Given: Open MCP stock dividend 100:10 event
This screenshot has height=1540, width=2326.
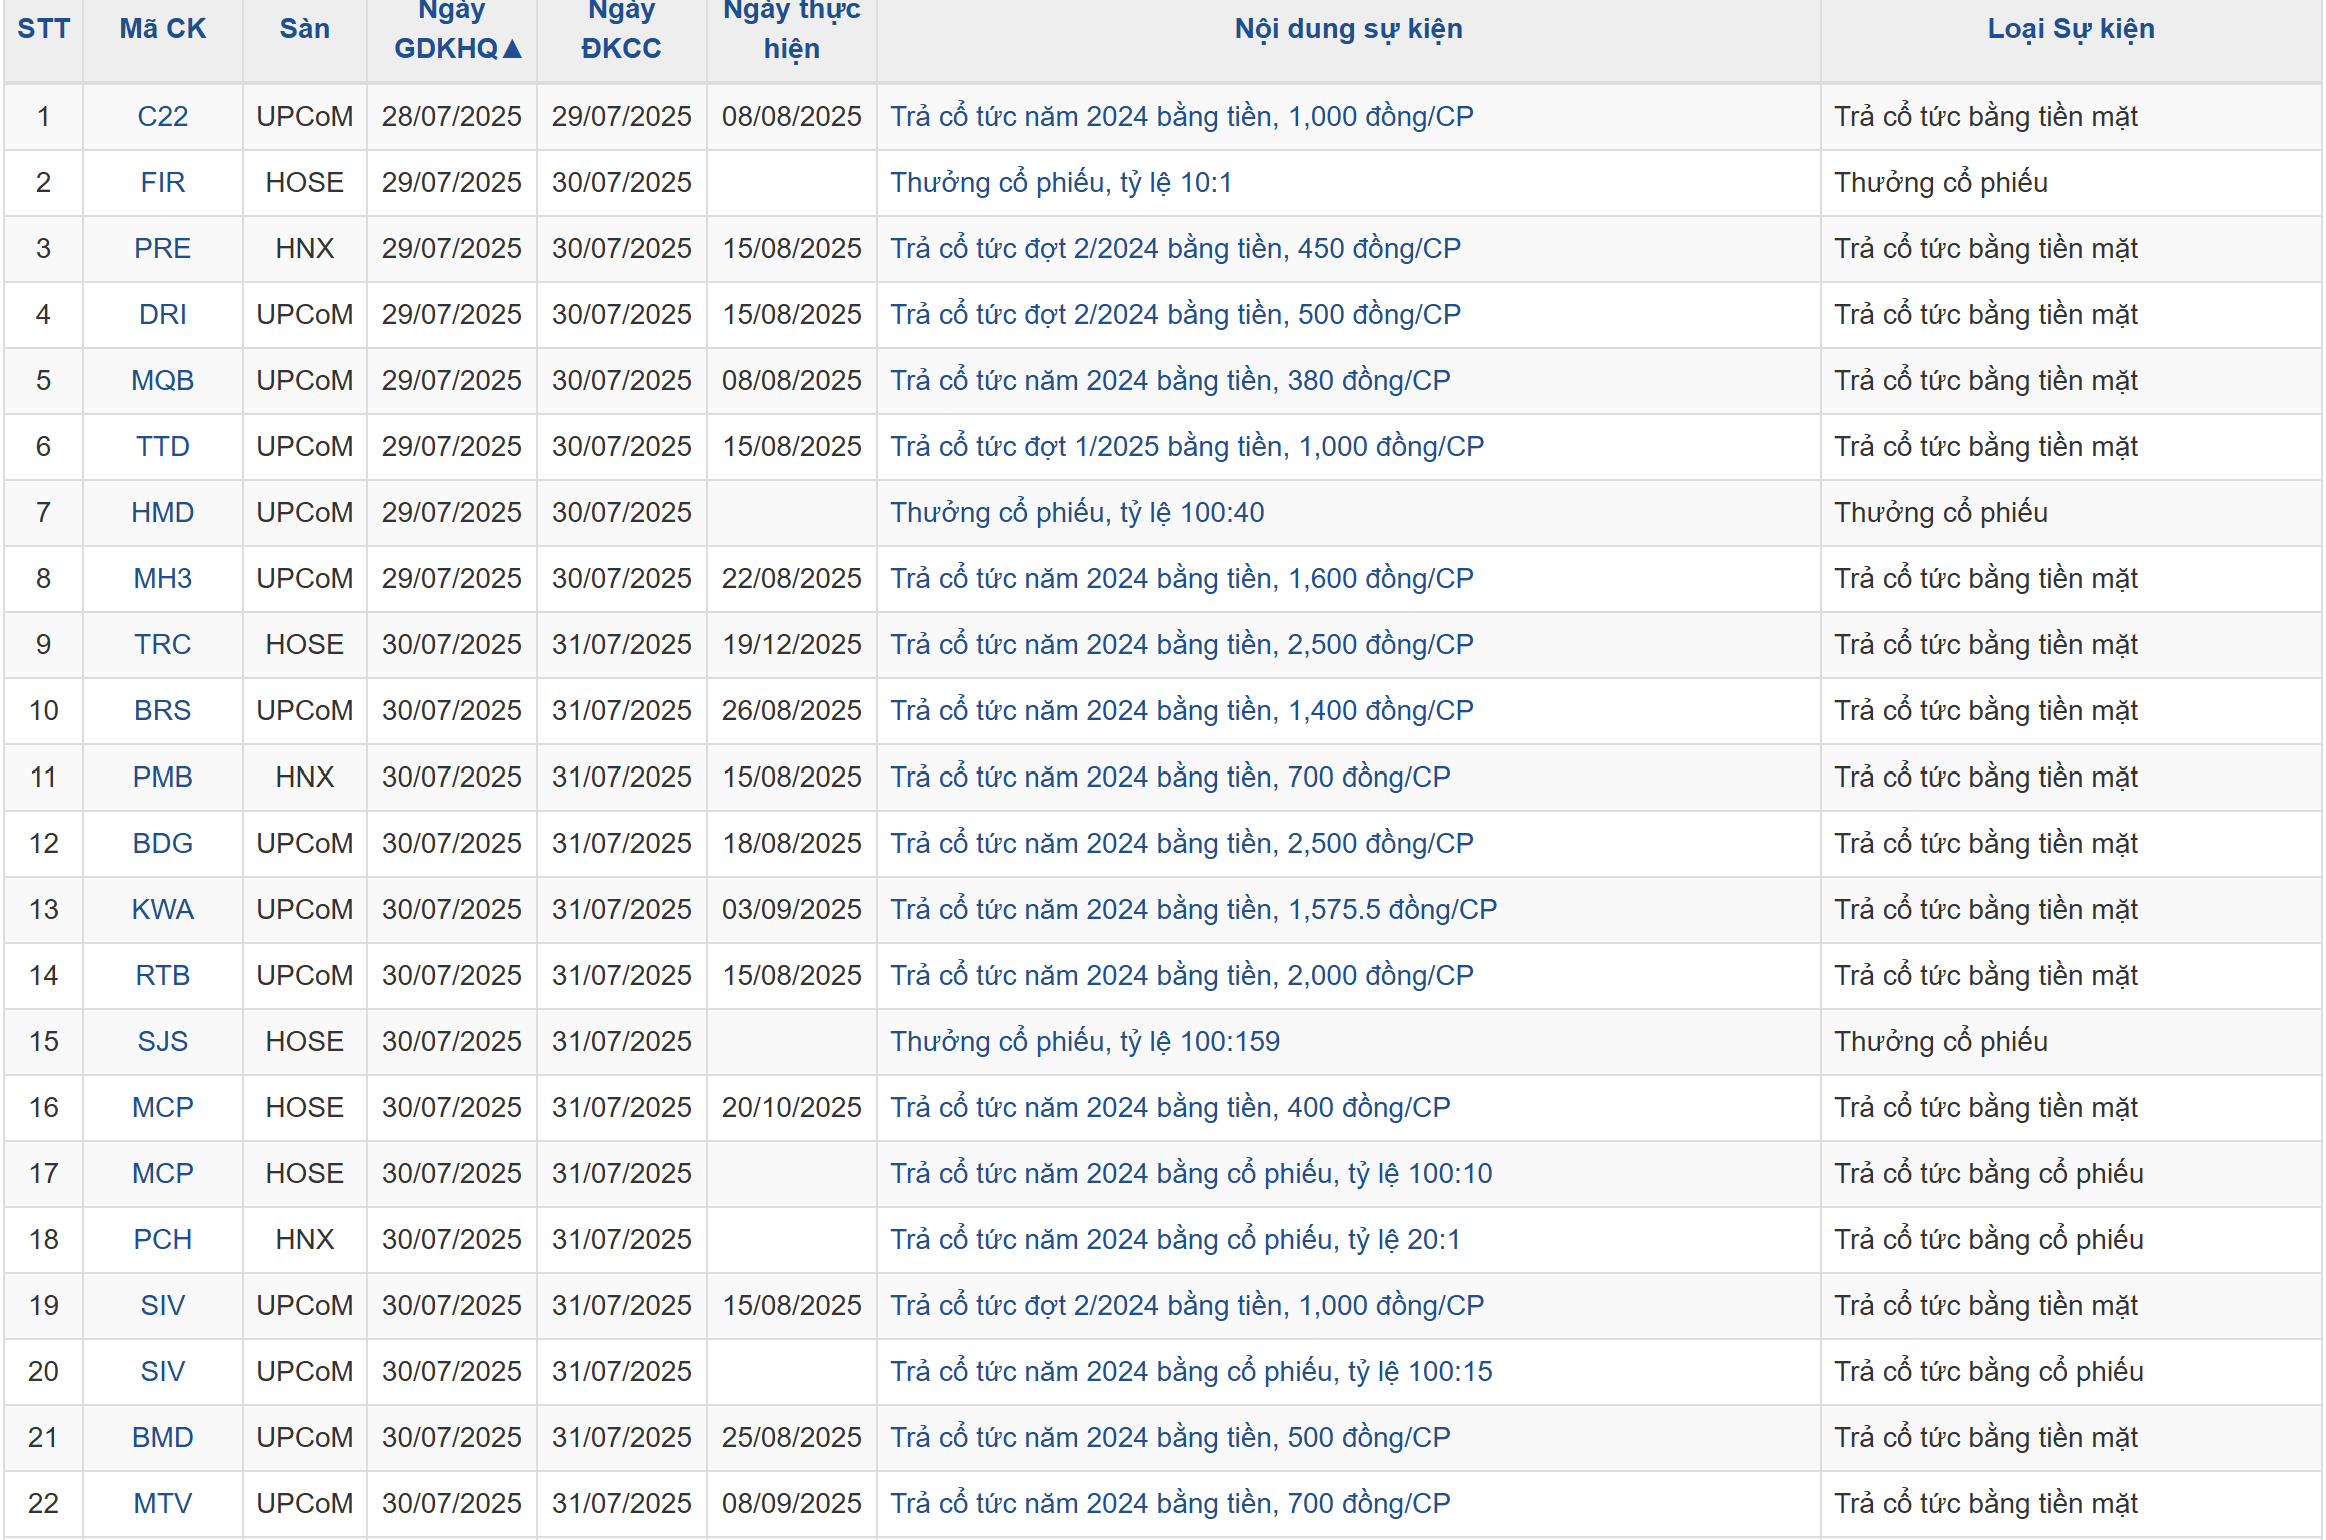Looking at the screenshot, I should click(1191, 1174).
